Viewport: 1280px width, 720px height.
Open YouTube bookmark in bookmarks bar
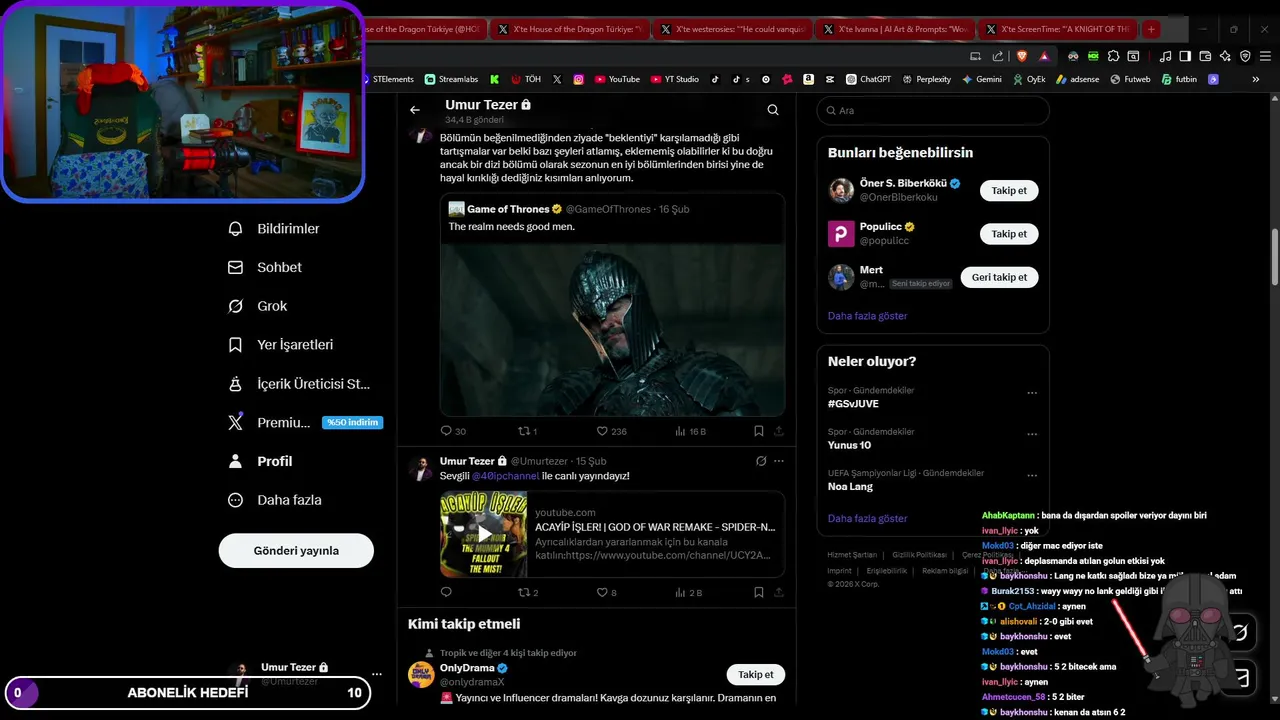click(617, 79)
